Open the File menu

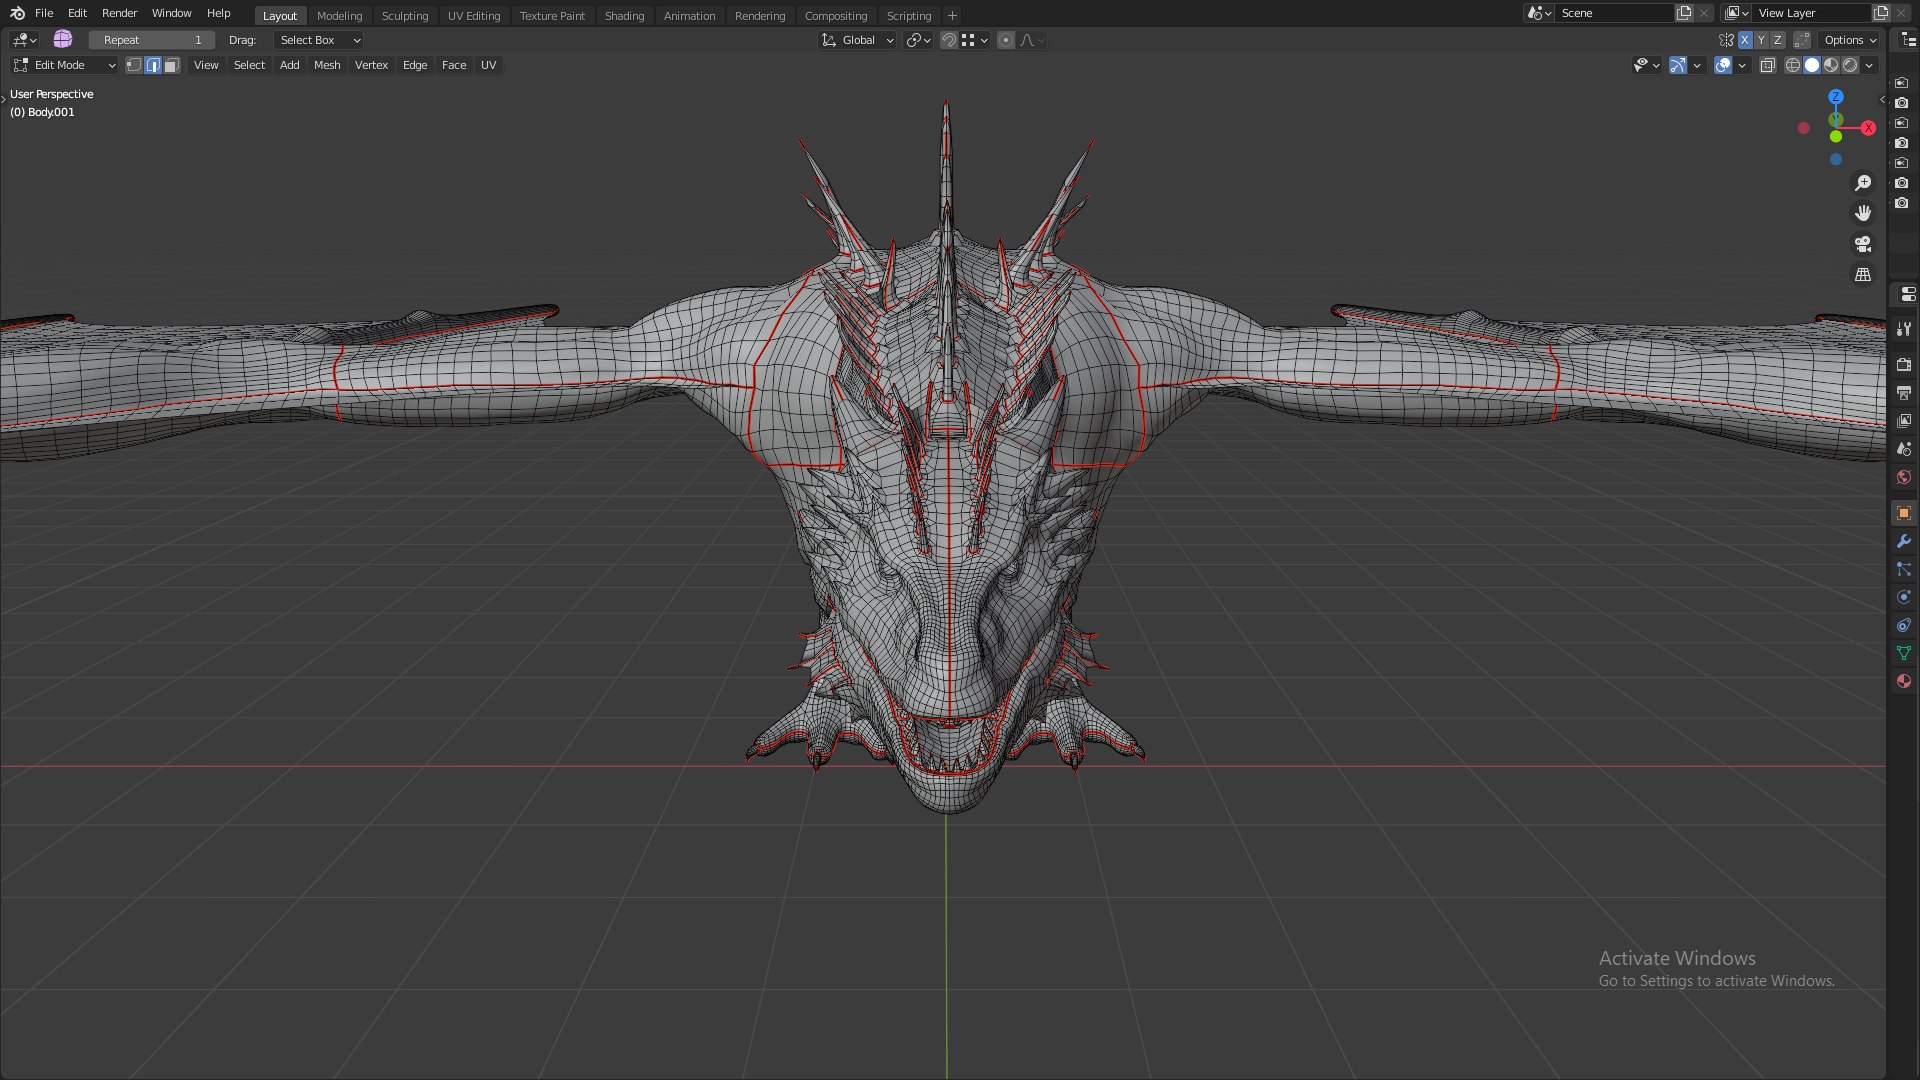(x=44, y=13)
